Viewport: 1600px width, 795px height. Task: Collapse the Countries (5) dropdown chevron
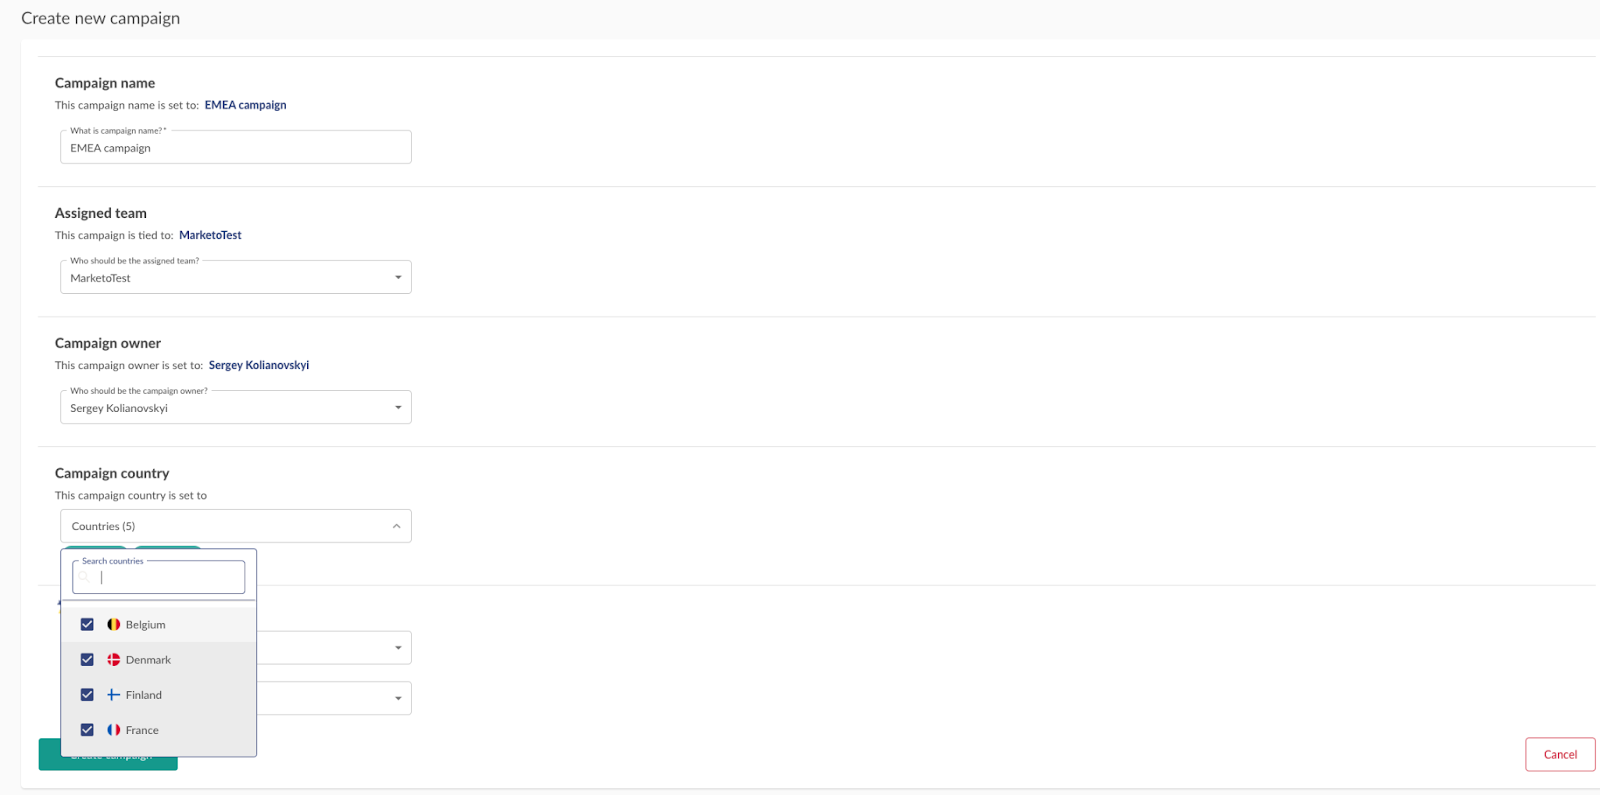(396, 526)
